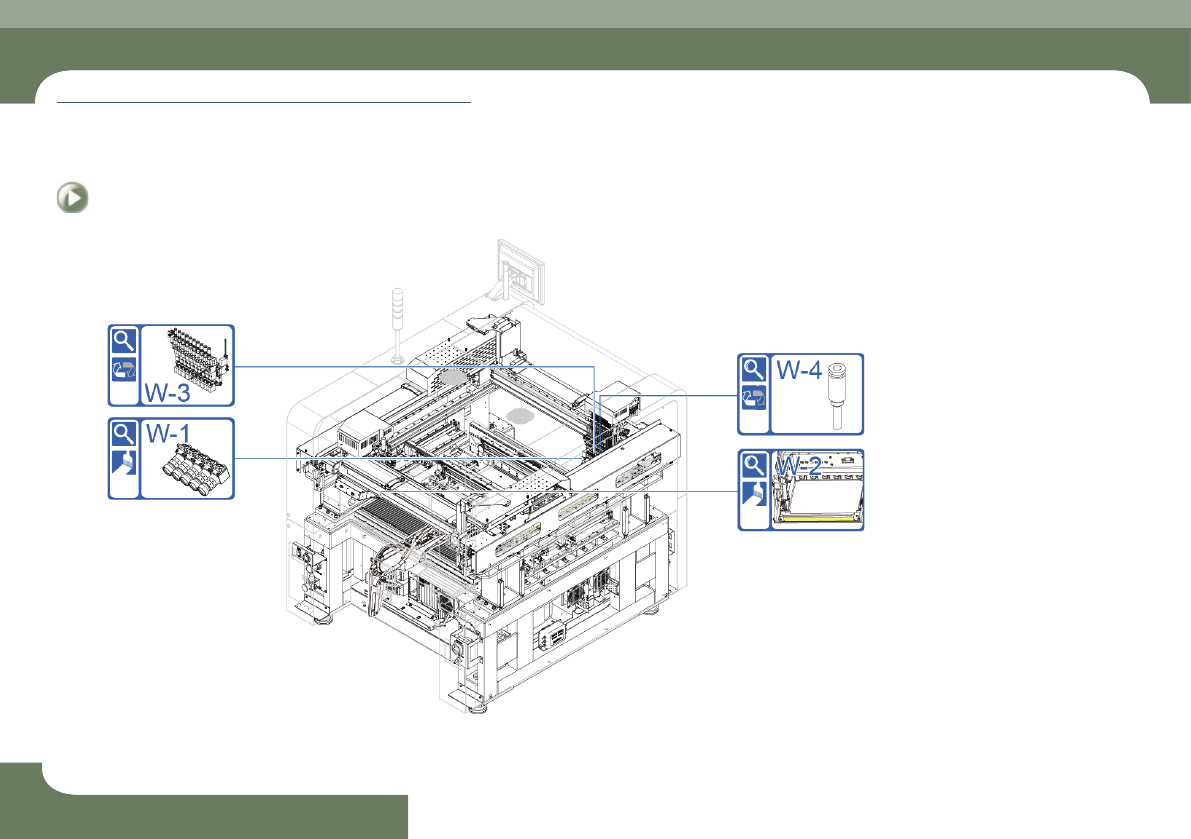
Task: Click the replace arrows icon in W-3 box
Action: coord(124,371)
